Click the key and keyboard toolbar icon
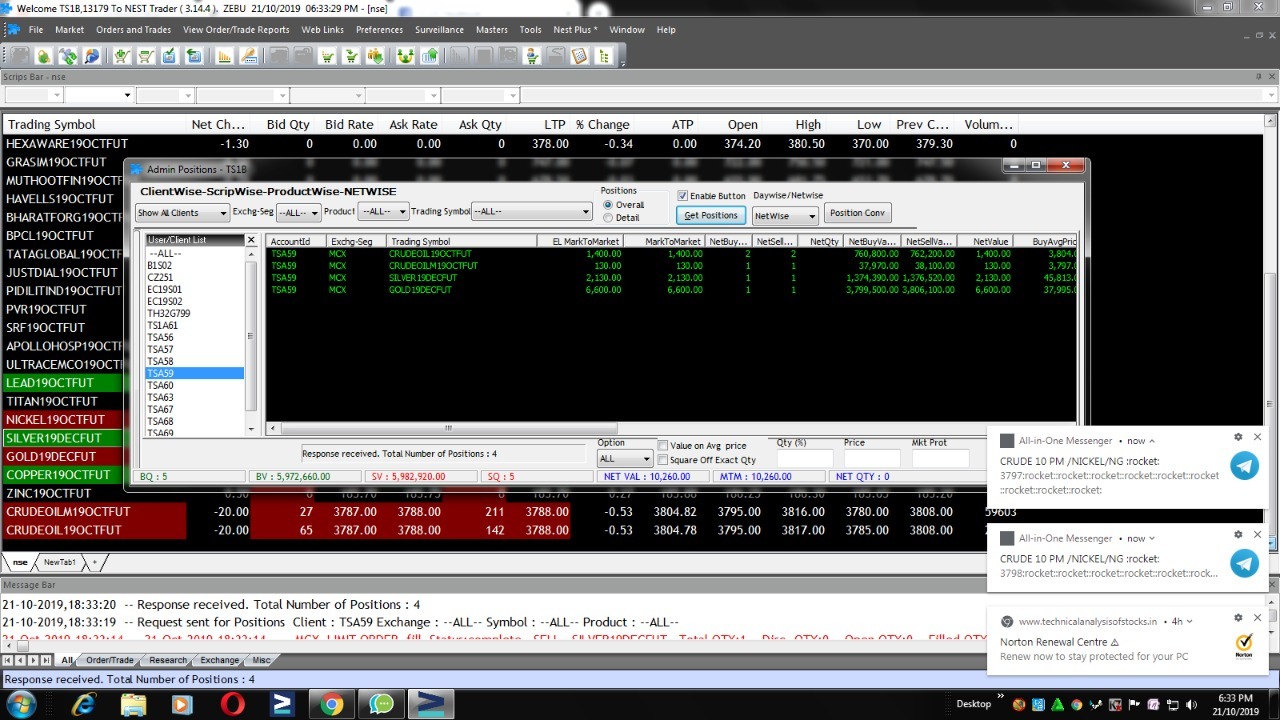Viewport: 1280px width, 720px height. pos(248,56)
